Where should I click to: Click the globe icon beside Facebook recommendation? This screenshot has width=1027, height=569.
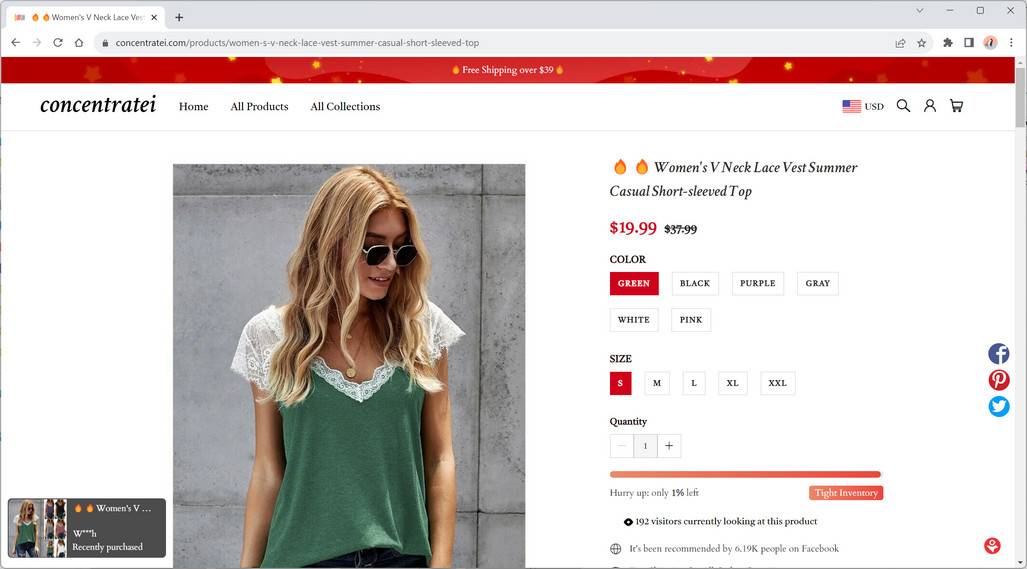click(616, 549)
